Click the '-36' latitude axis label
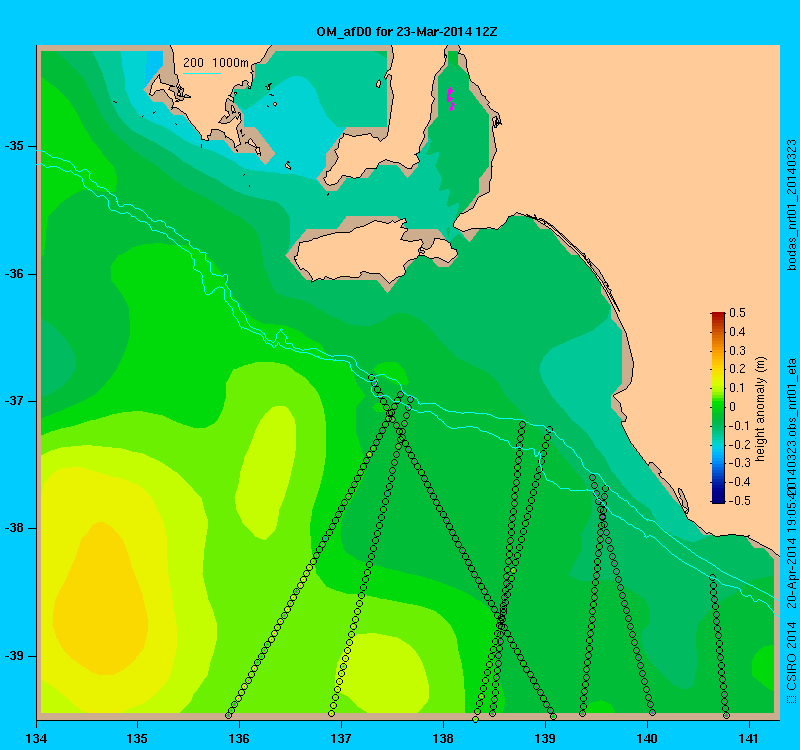 tap(14, 274)
